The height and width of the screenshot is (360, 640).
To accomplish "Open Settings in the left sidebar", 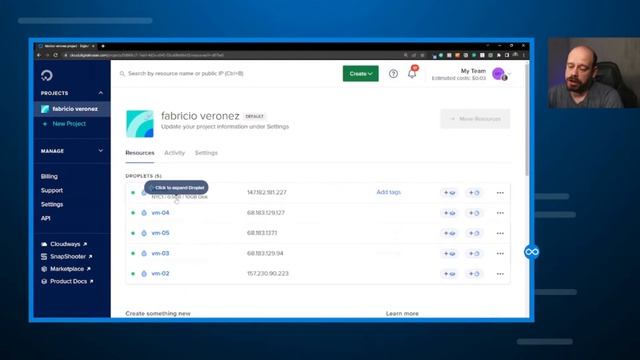I will (52, 204).
